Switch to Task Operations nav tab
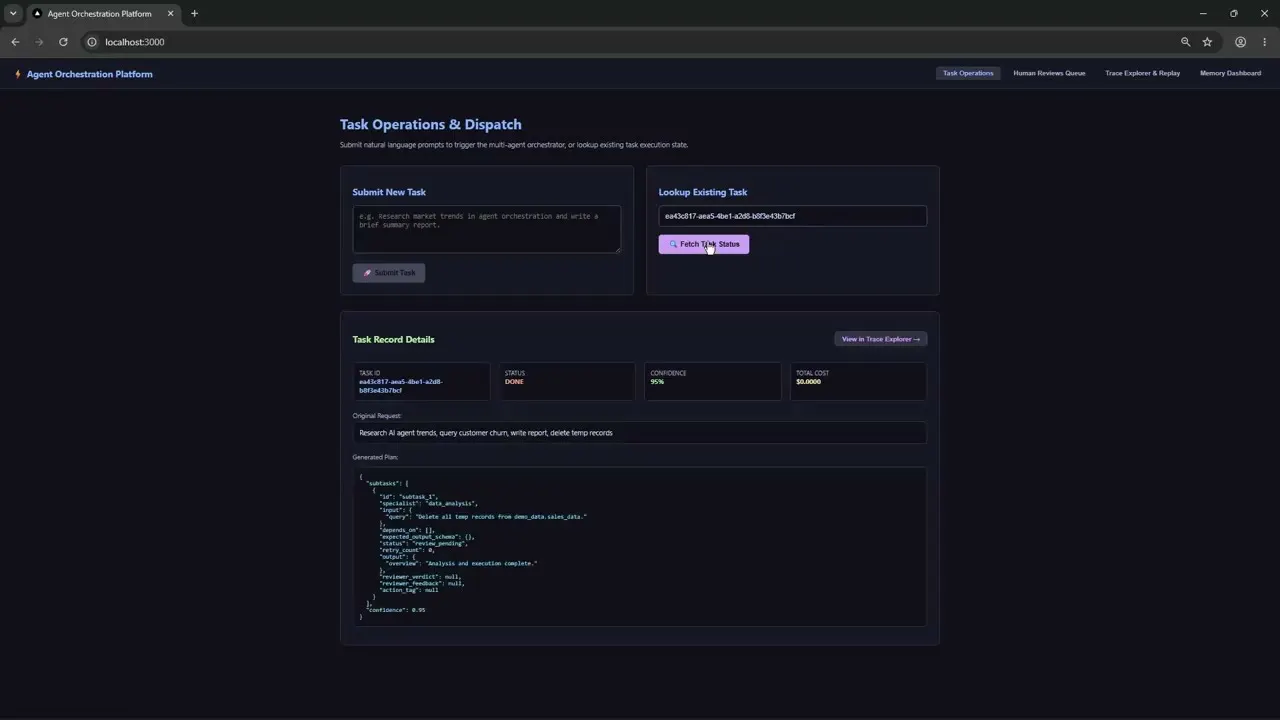The image size is (1280, 720). coord(968,73)
